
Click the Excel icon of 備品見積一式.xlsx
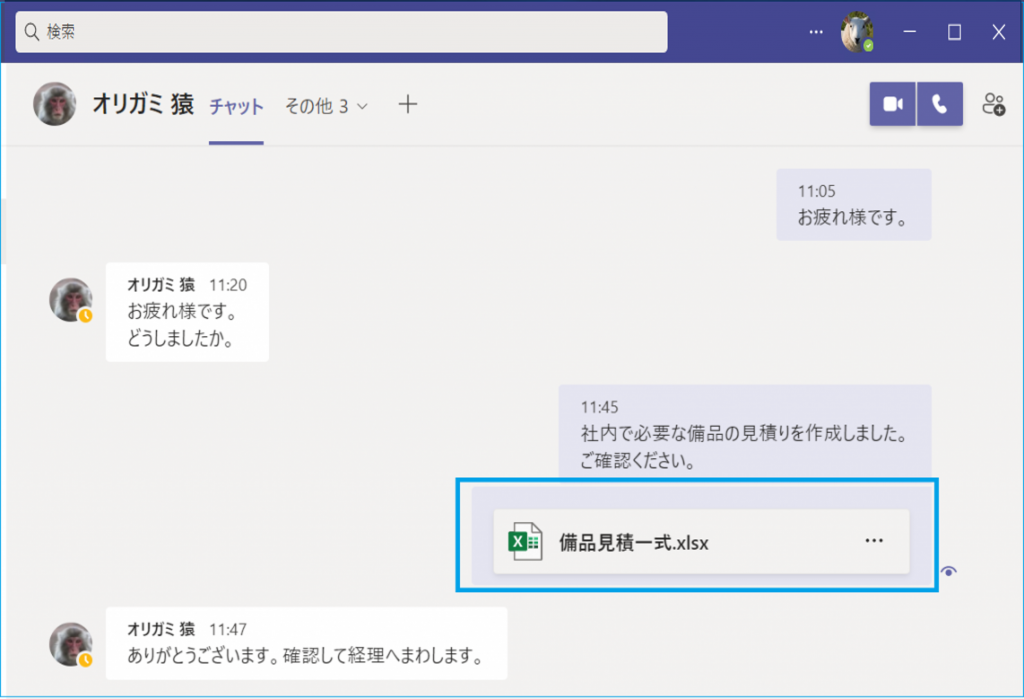coord(525,542)
